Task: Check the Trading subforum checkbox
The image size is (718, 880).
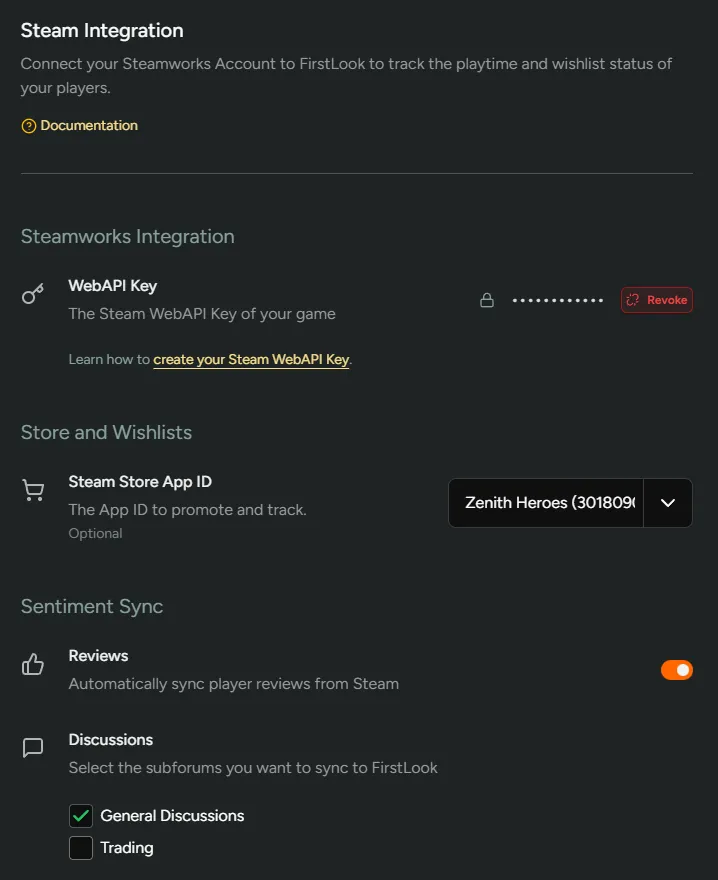Action: (80, 847)
